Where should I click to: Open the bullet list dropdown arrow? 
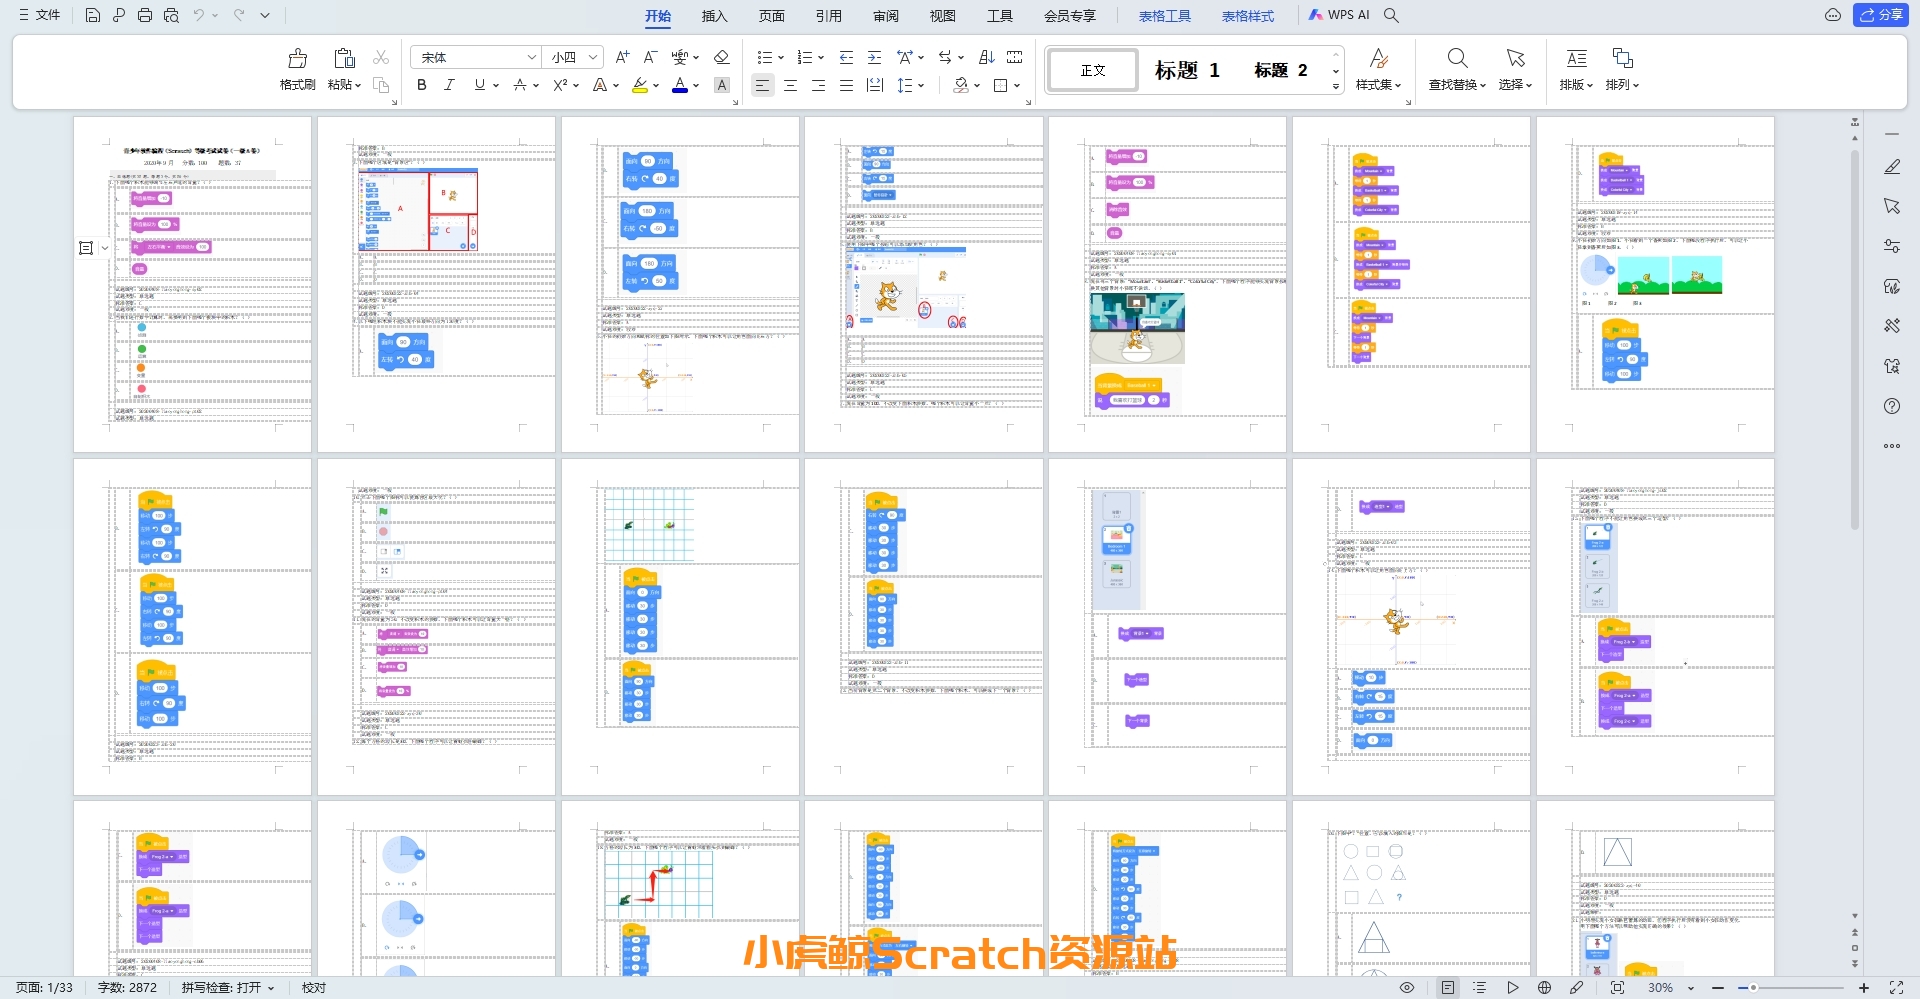(781, 57)
